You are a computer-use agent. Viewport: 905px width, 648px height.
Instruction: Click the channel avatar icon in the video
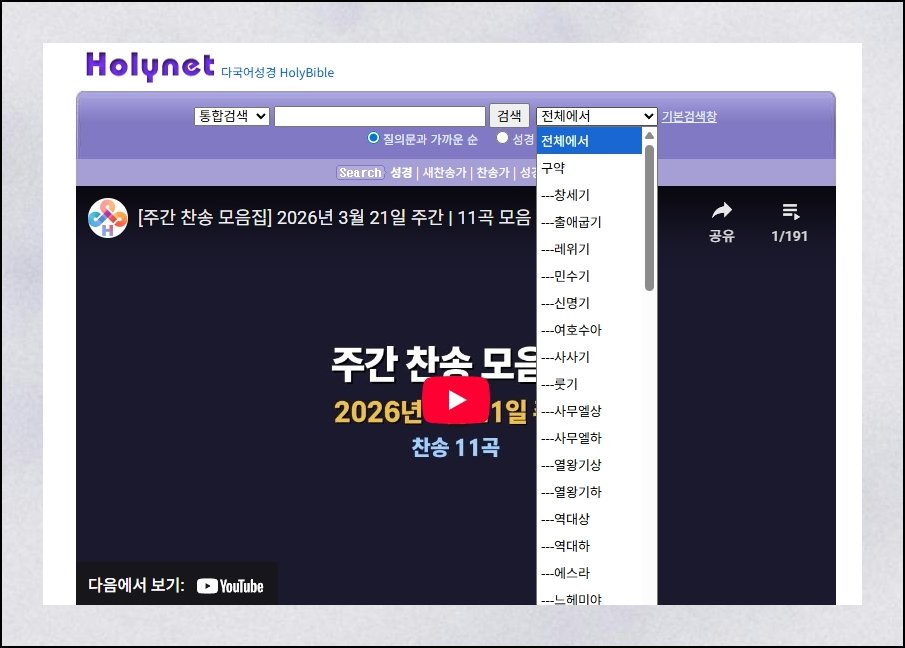pos(108,218)
